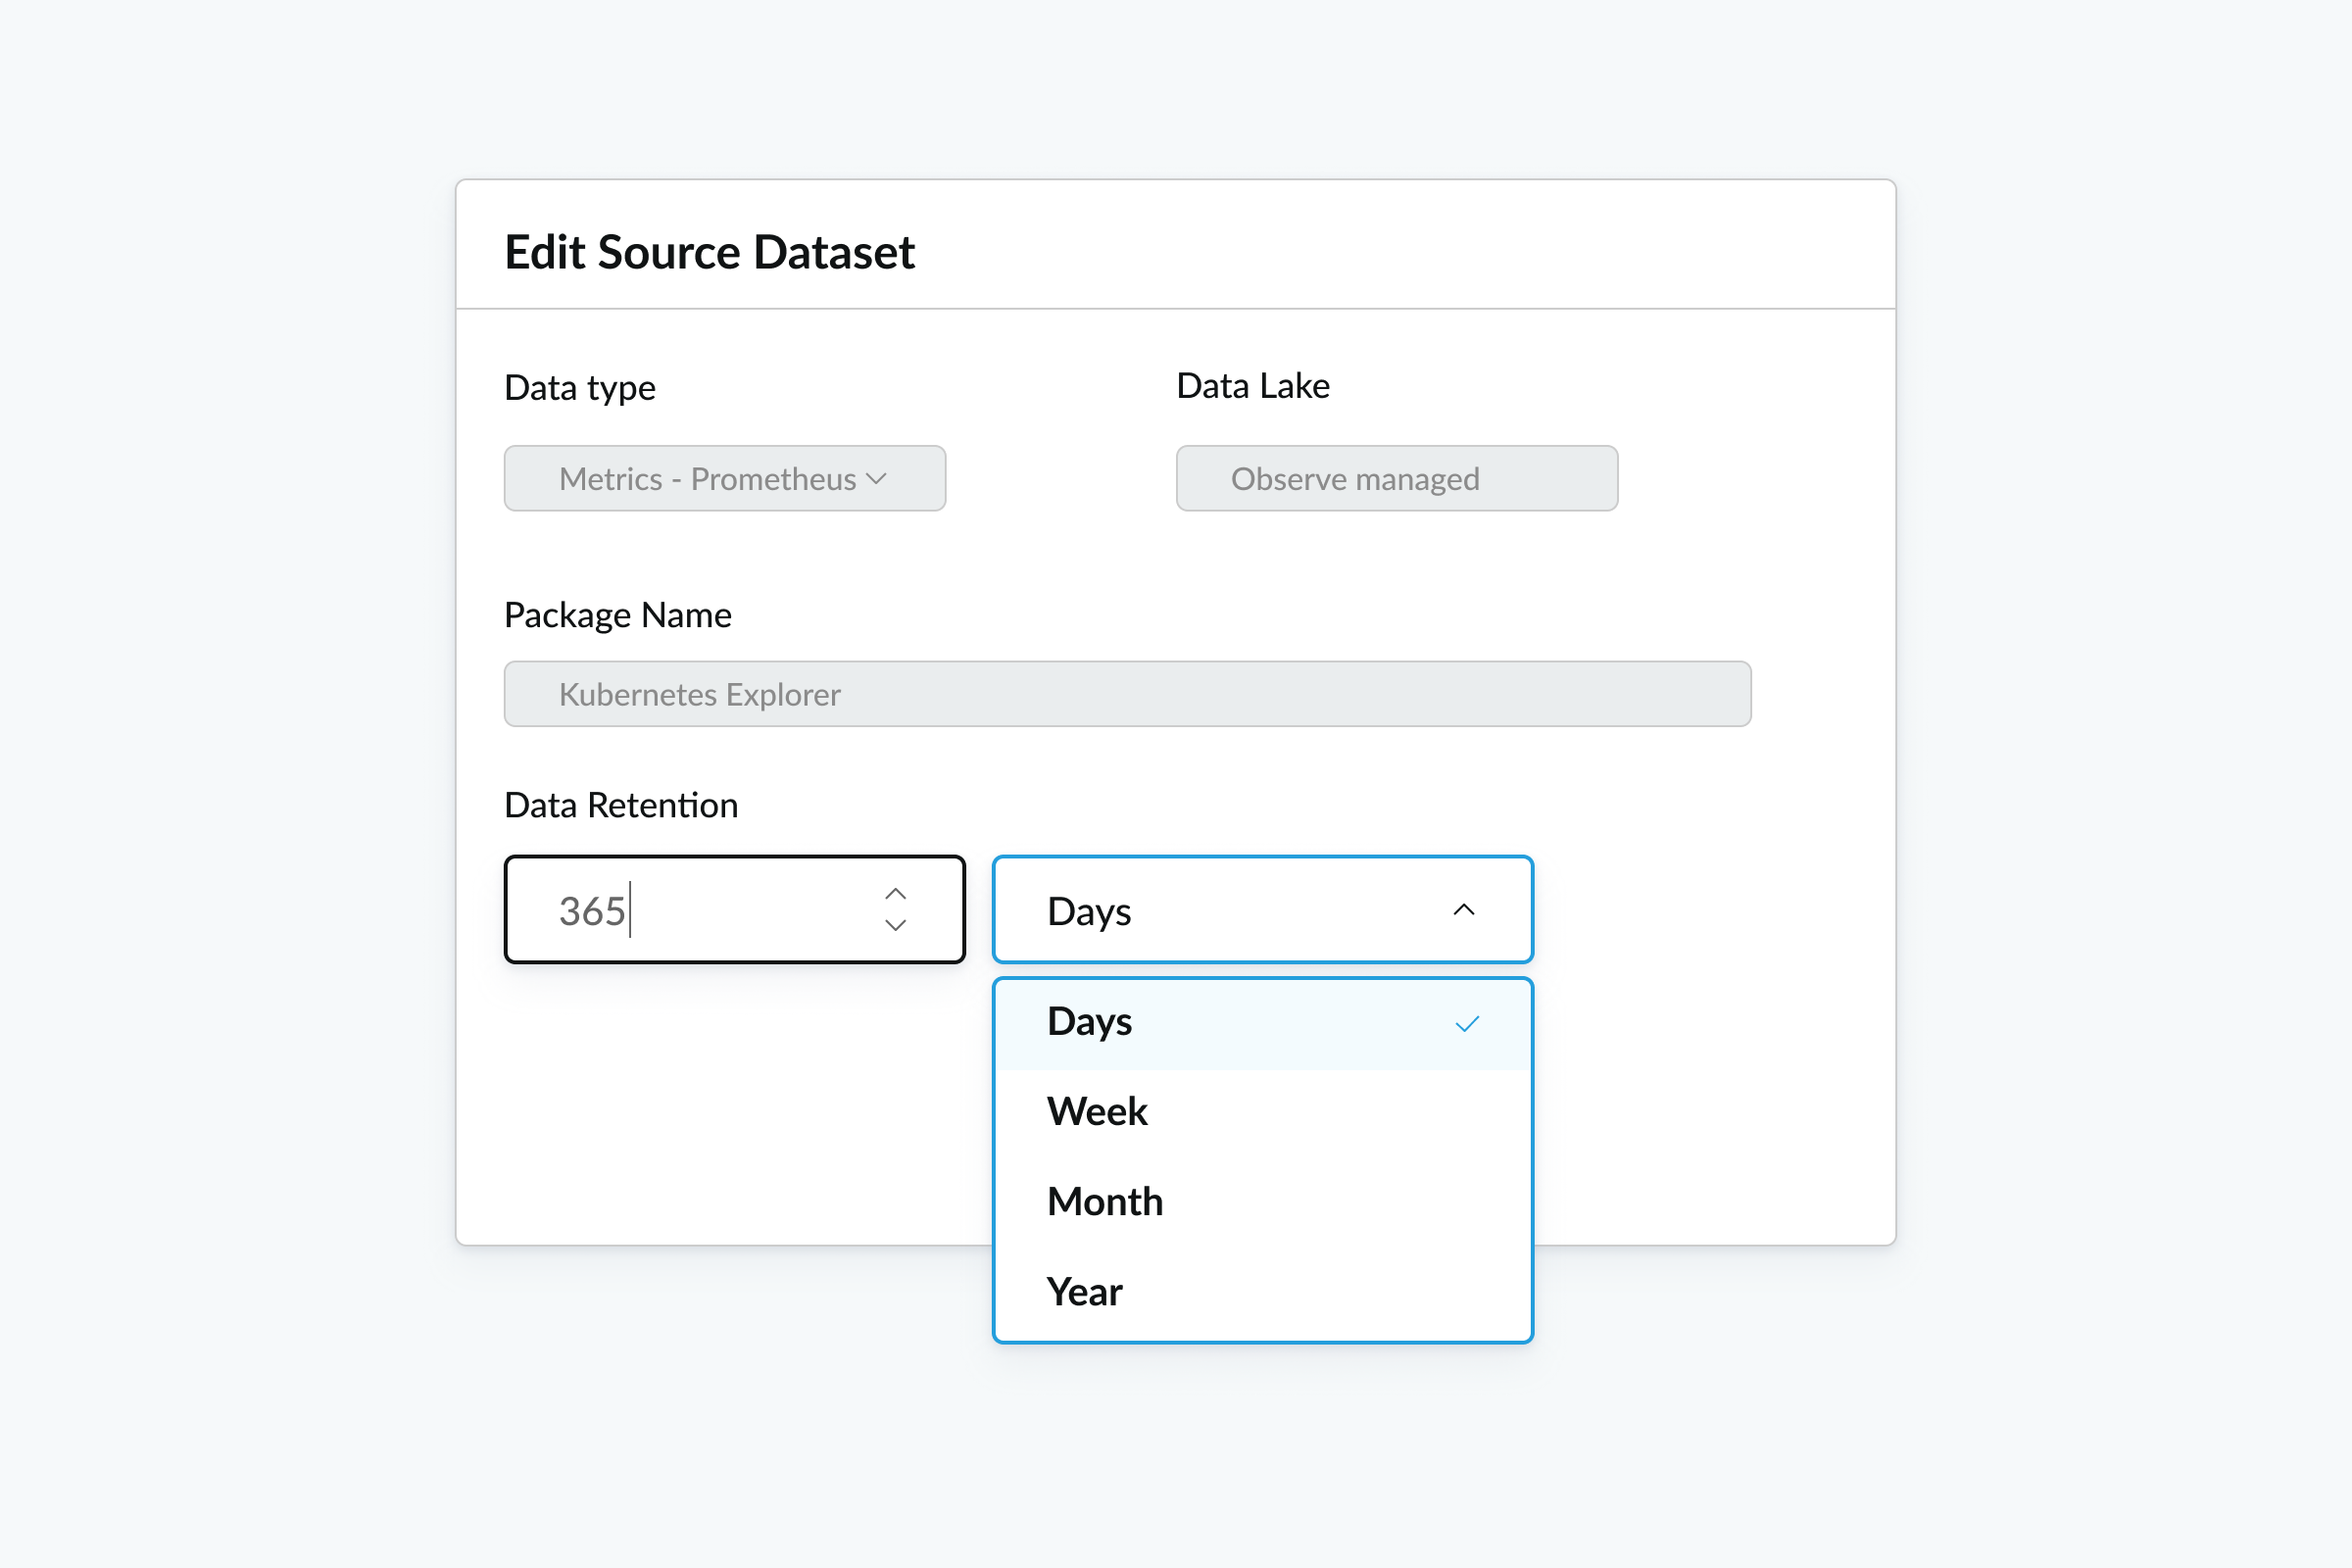Image resolution: width=2352 pixels, height=1568 pixels.
Task: Select Days option in the unit list
Action: pyautogui.click(x=1262, y=1025)
